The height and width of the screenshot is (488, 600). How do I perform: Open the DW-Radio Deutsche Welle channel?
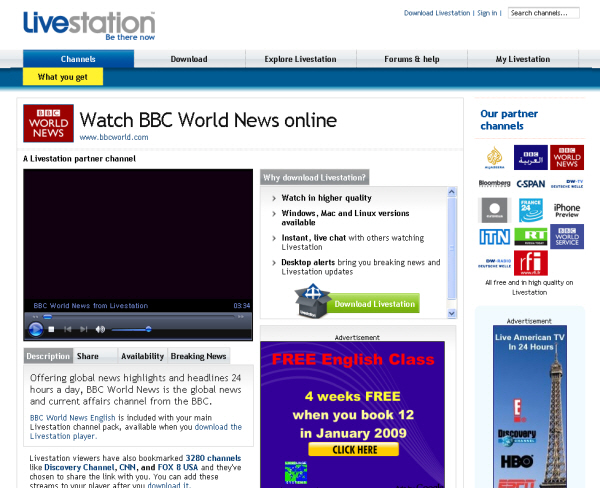tap(494, 263)
